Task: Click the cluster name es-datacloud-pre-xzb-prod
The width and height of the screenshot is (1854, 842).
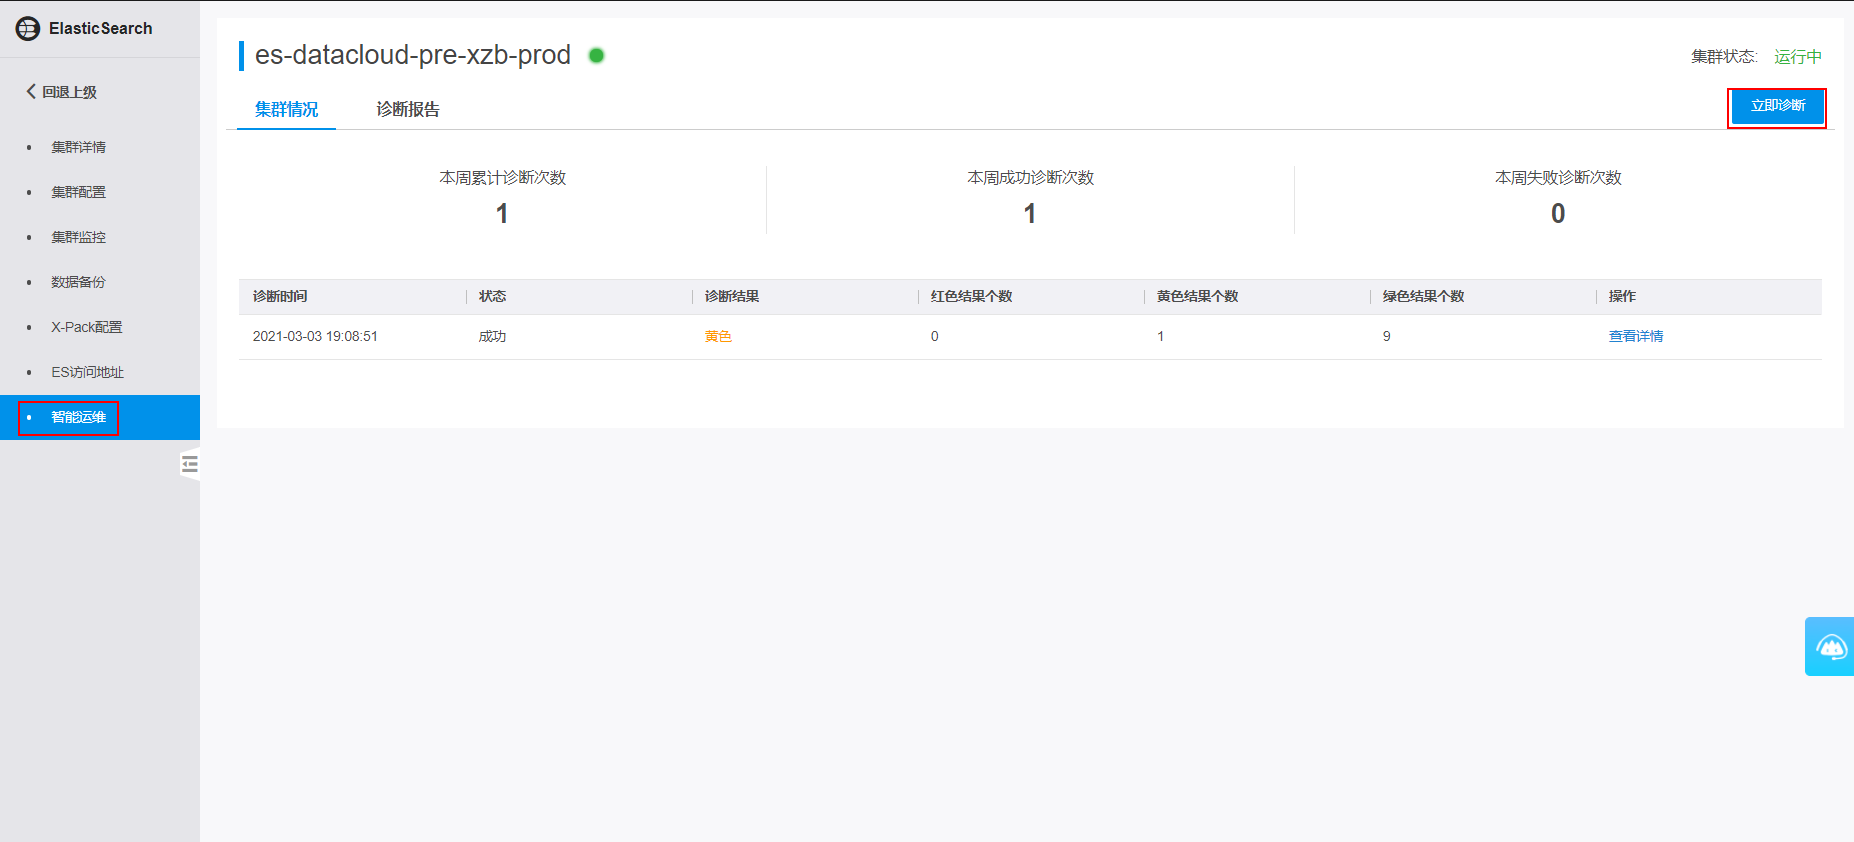Action: coord(413,55)
